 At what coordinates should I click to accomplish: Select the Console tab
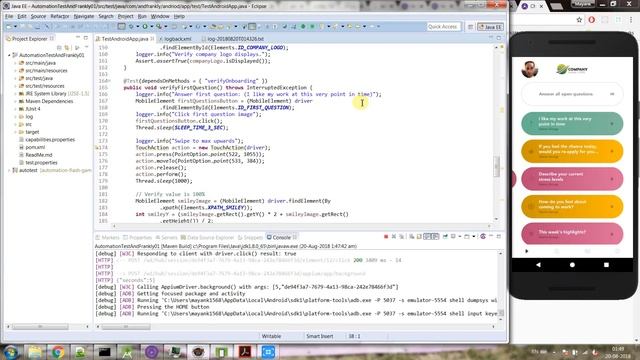[x=282, y=237]
